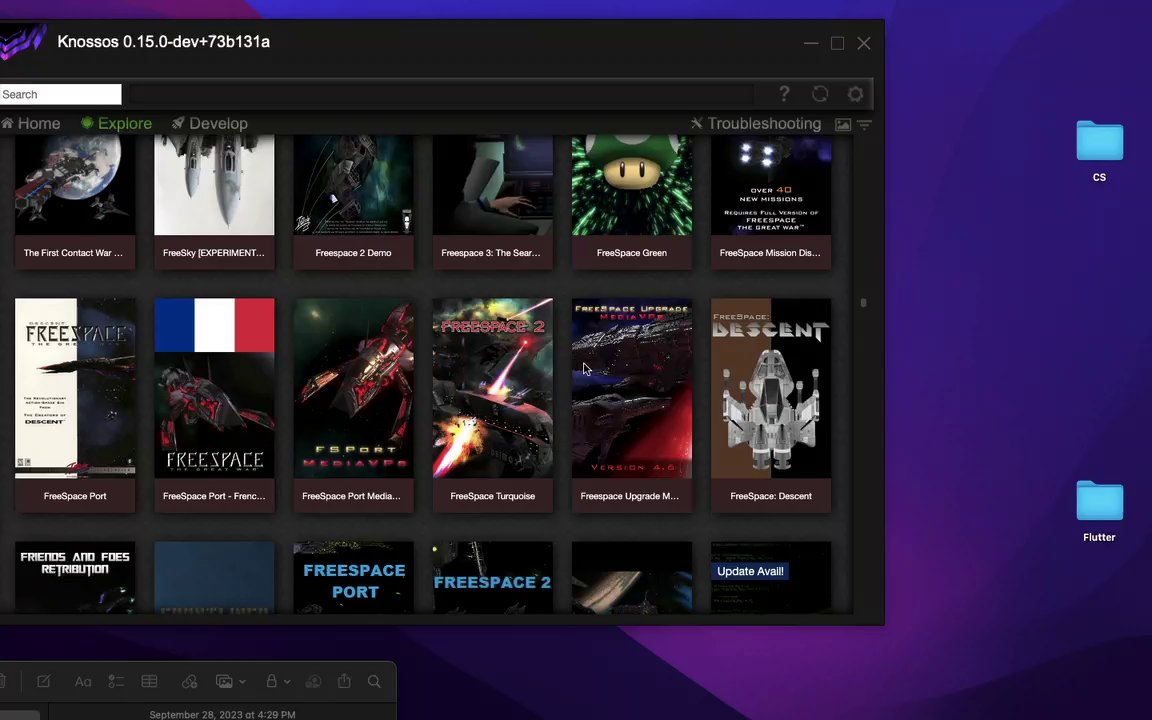This screenshot has width=1152, height=720.
Task: Open FreeSpace Mission Dis... mod tile
Action: coord(771,202)
